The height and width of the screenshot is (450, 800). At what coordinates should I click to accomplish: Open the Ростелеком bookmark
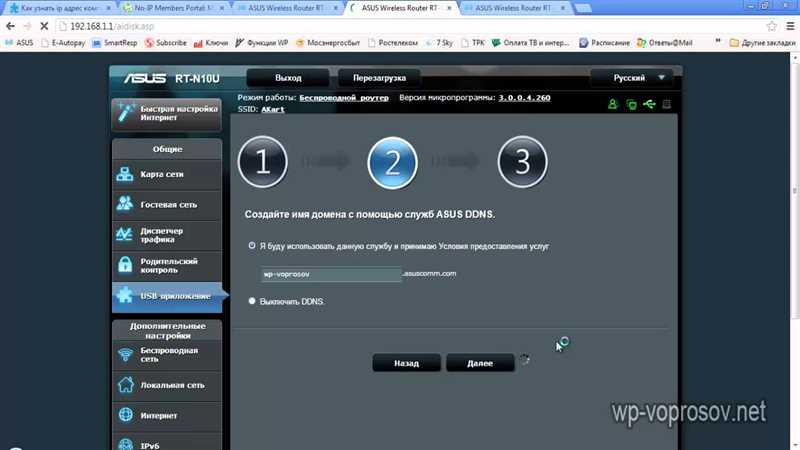(x=392, y=43)
